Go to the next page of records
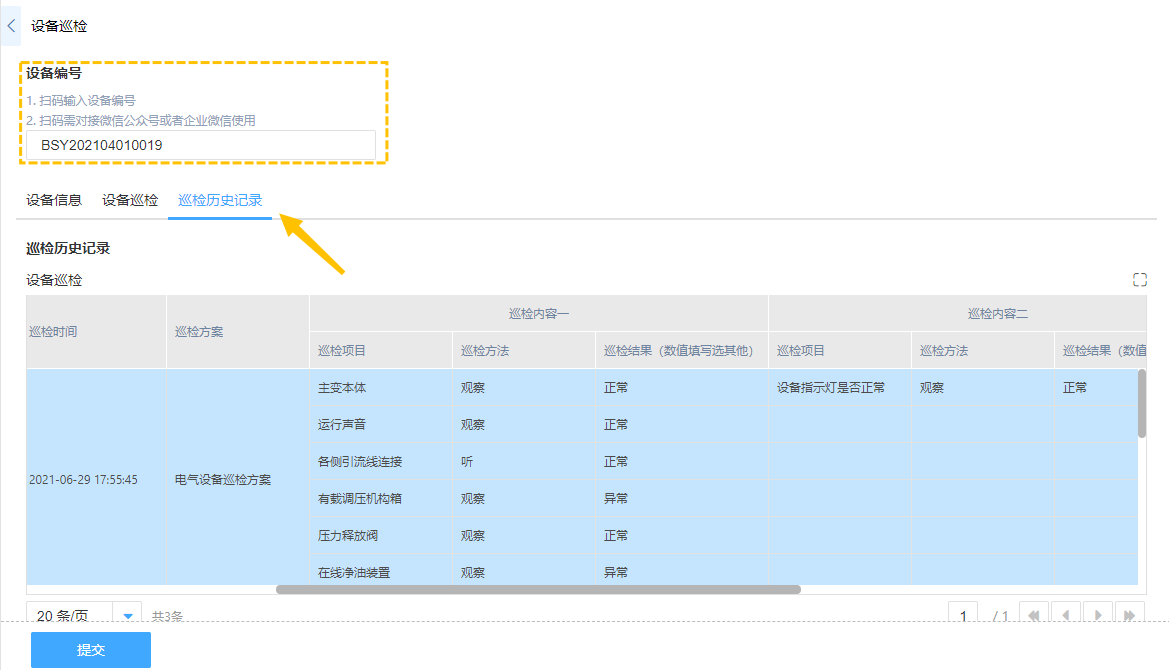1169x670 pixels. 1098,615
